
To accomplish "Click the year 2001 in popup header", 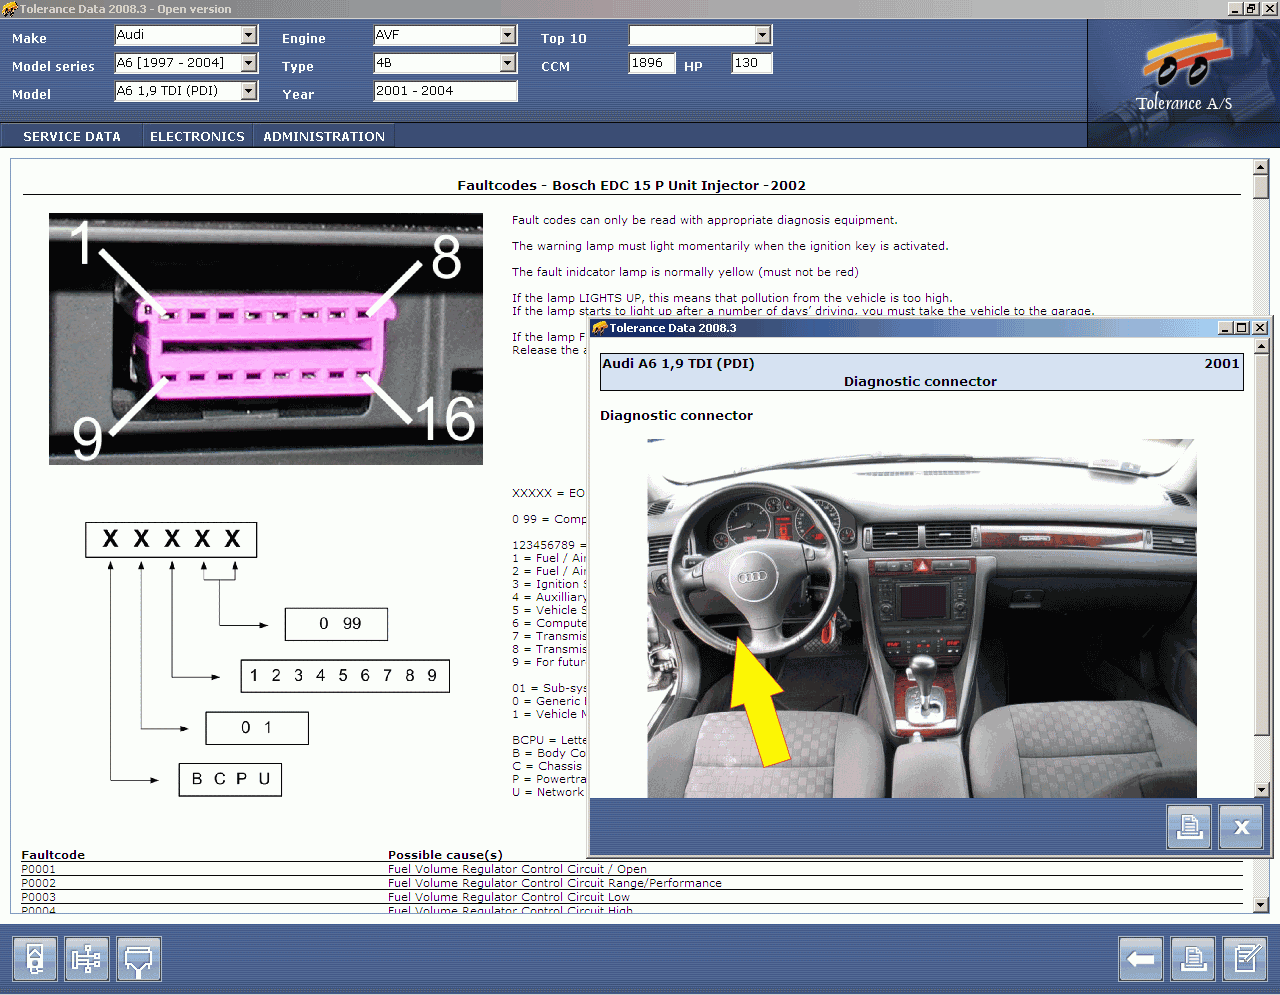I will point(1222,363).
